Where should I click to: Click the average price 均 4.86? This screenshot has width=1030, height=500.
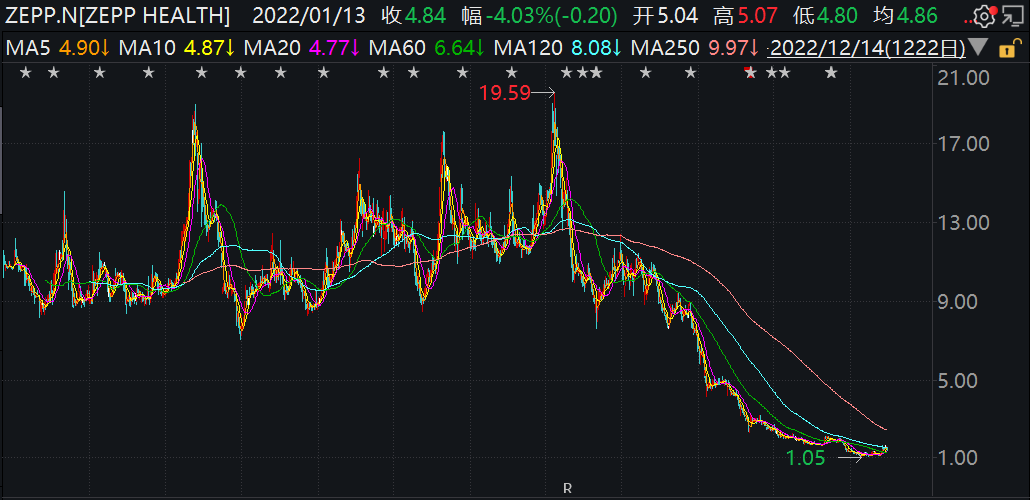906,16
